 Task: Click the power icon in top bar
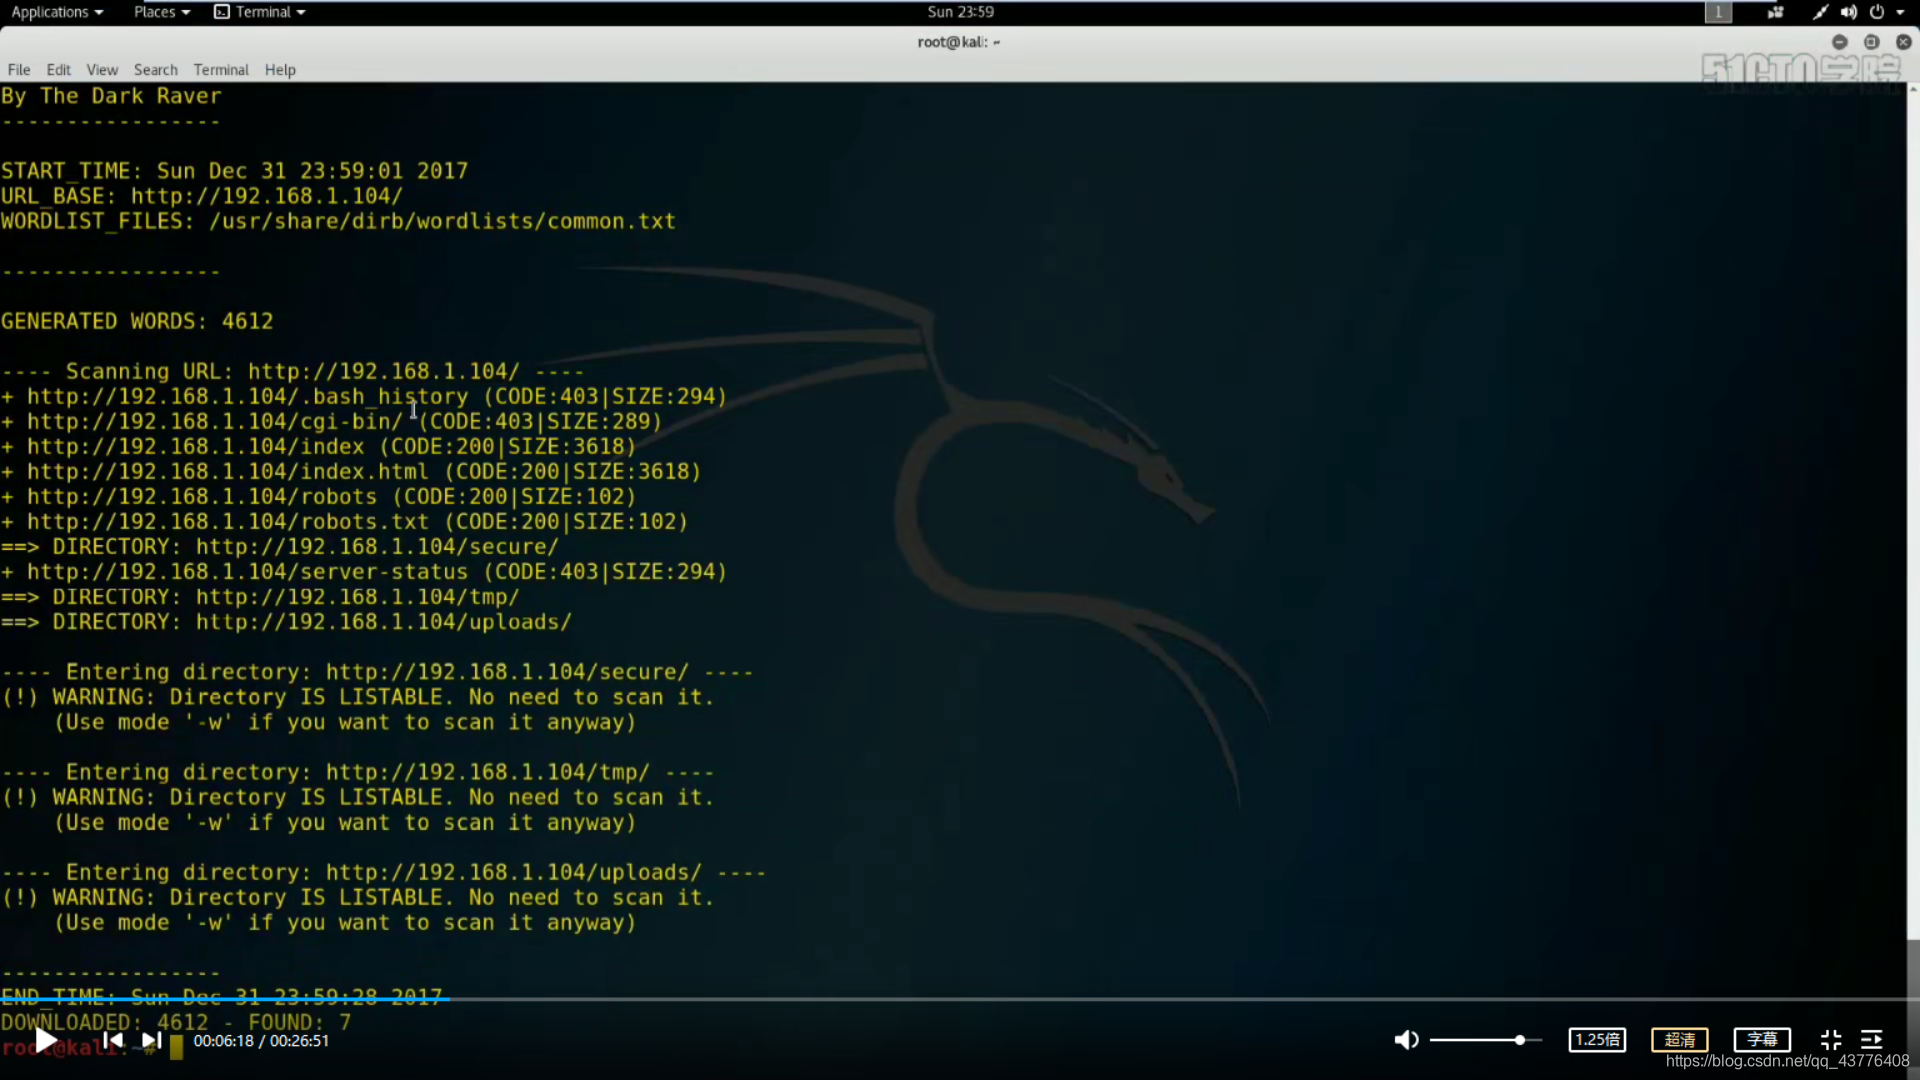1877,12
